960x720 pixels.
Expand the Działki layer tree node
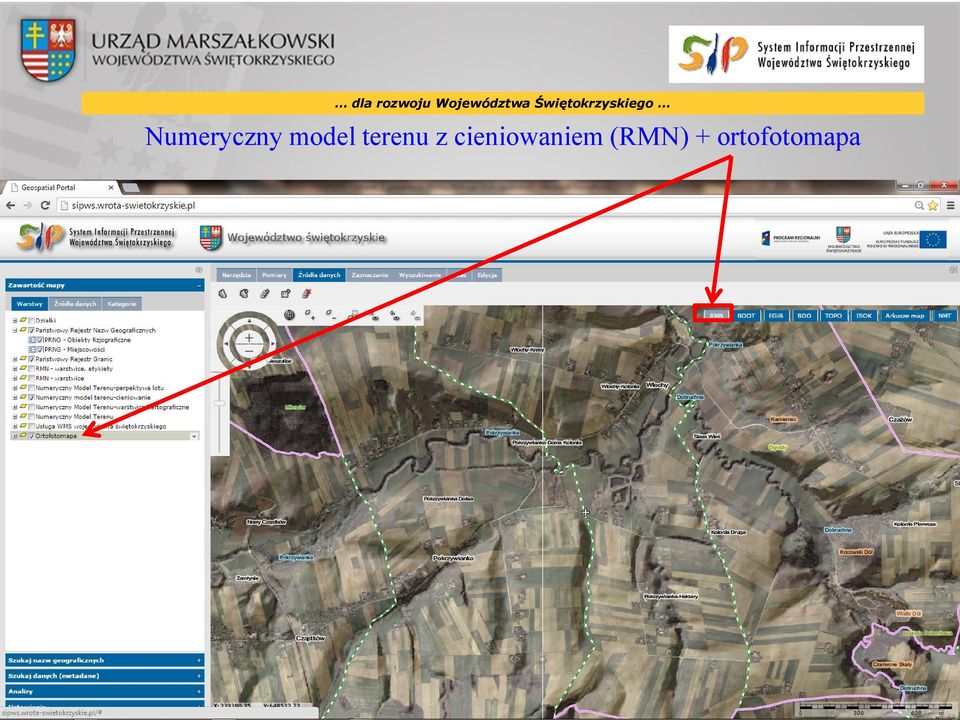point(15,321)
